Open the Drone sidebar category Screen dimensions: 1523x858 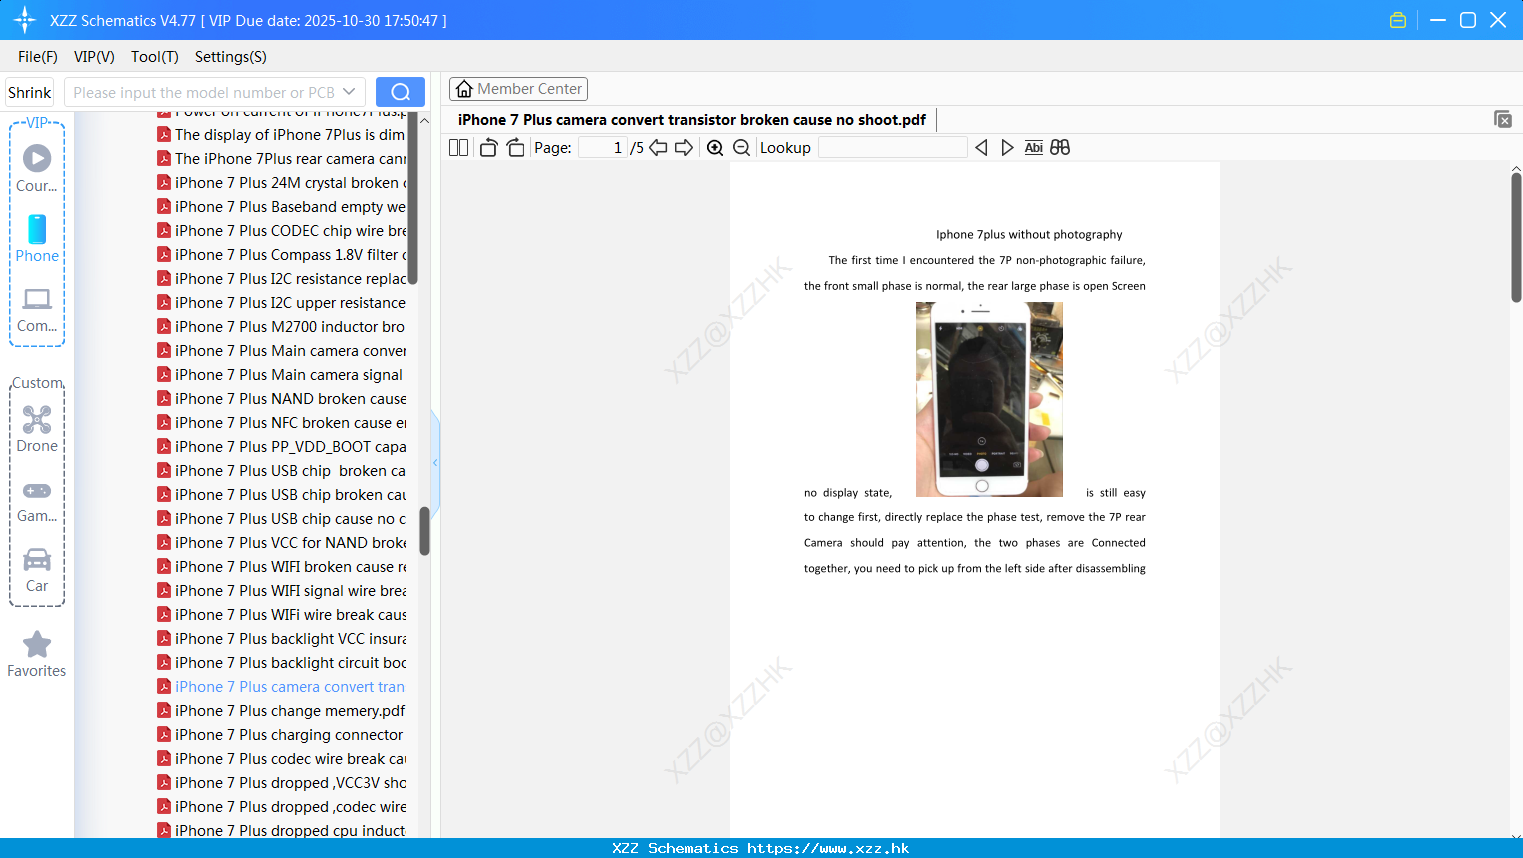pyautogui.click(x=37, y=429)
